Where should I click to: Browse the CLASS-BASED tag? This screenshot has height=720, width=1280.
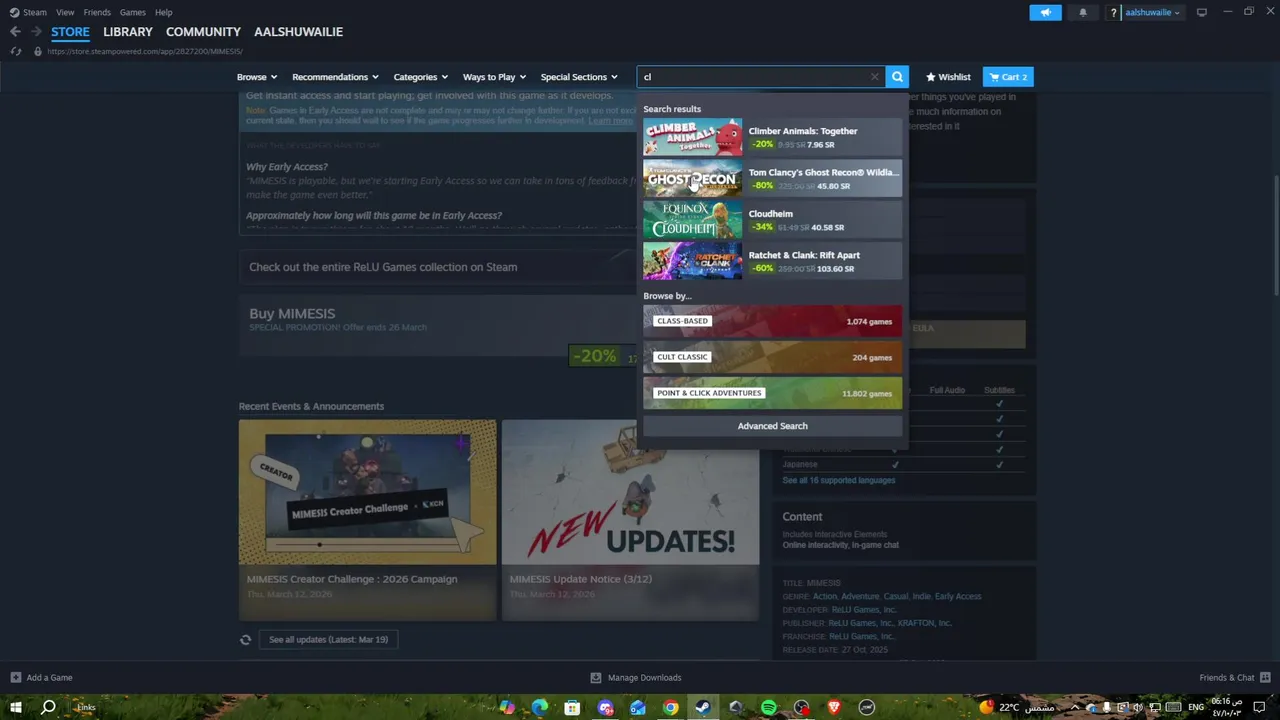pos(772,321)
